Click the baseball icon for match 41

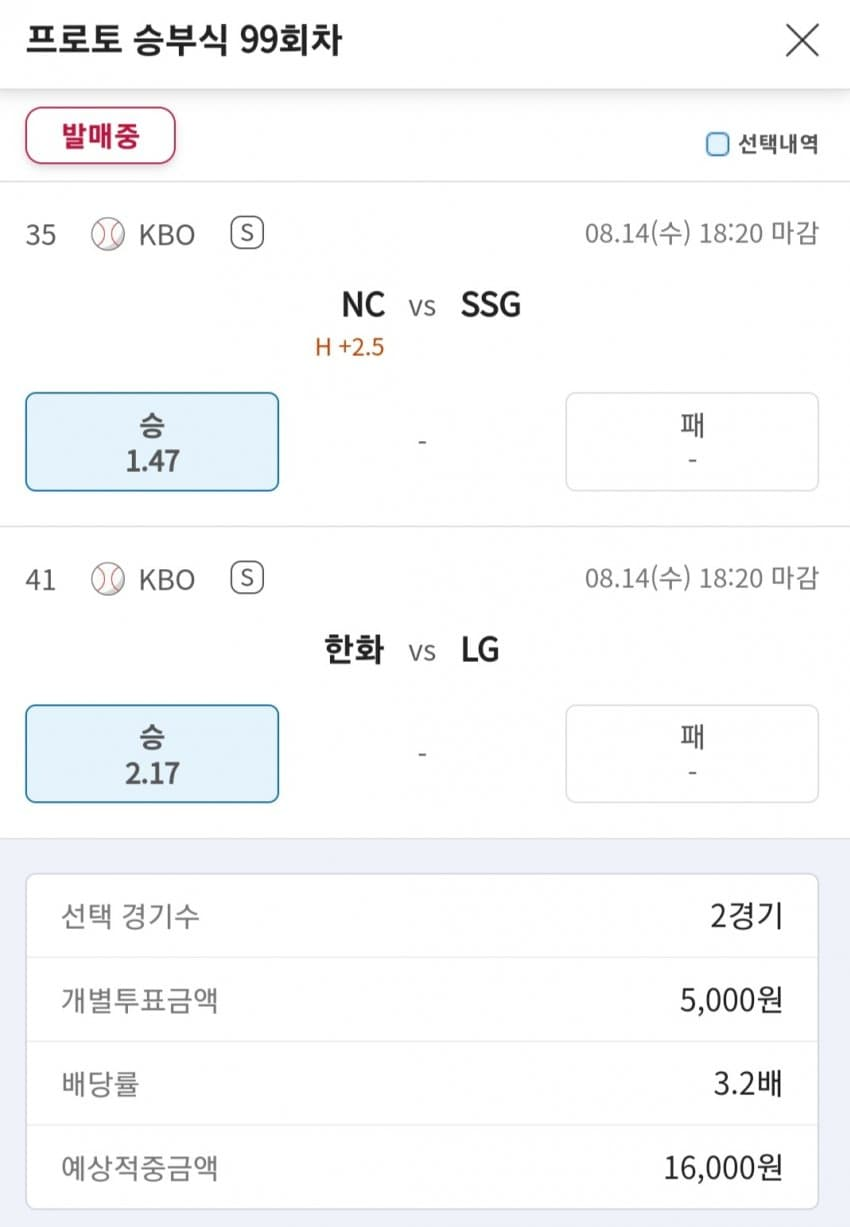(x=108, y=579)
